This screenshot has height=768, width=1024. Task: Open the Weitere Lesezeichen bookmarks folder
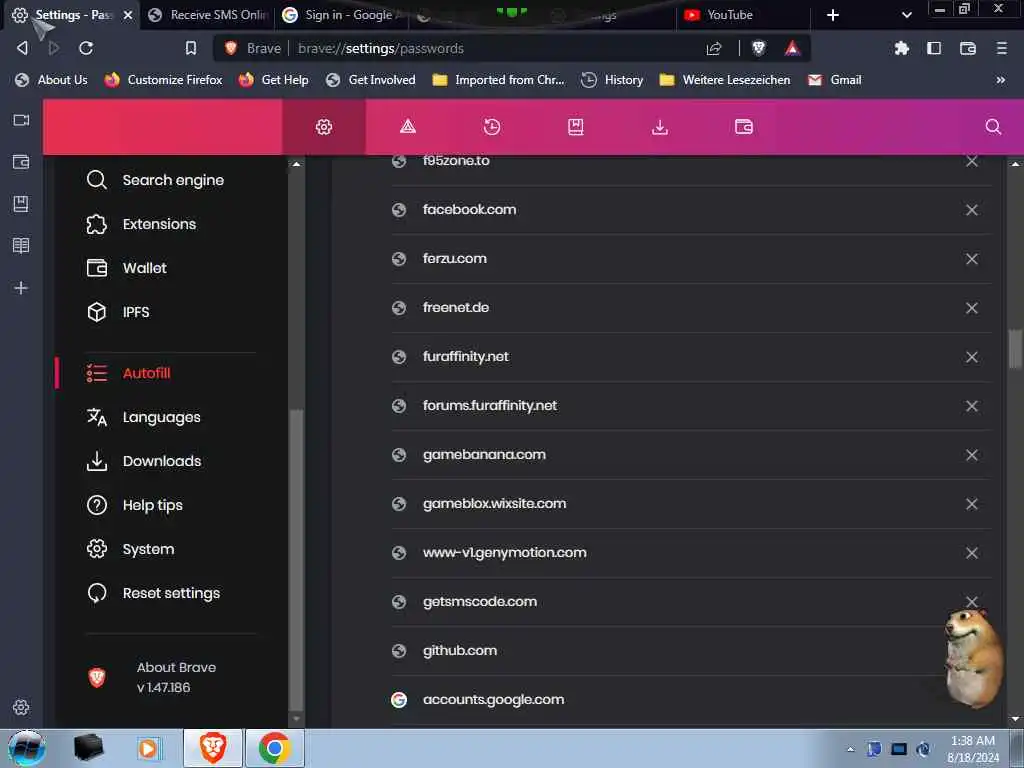click(x=725, y=80)
